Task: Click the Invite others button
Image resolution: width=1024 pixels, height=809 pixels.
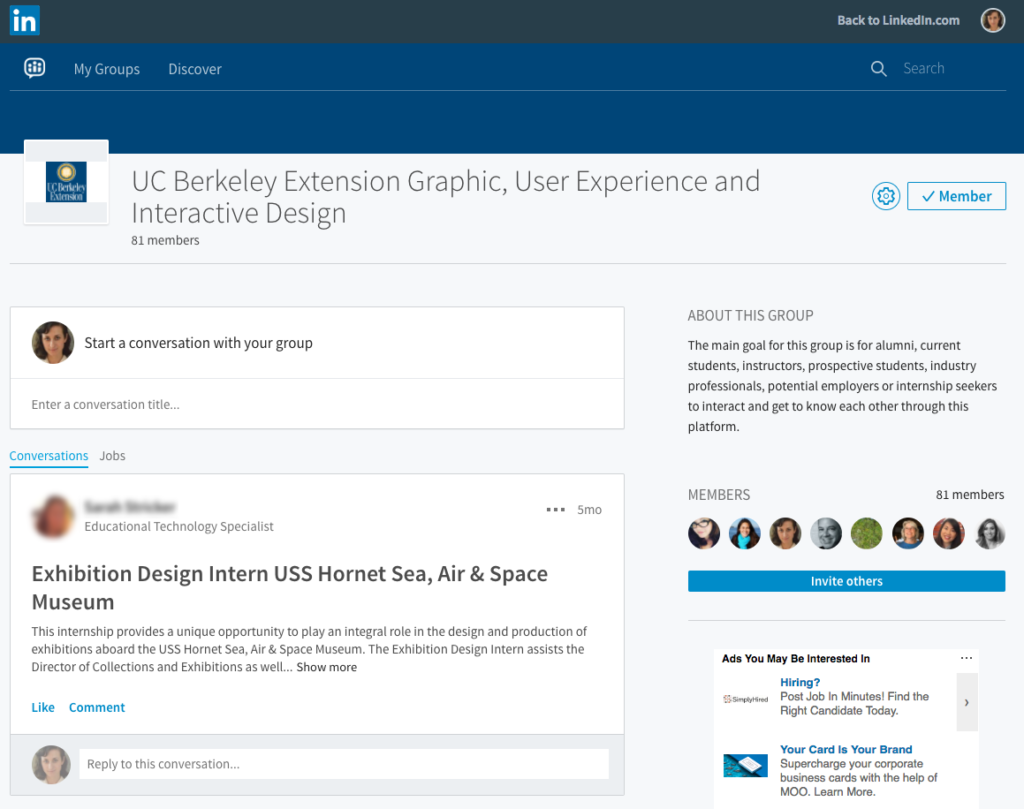Action: pyautogui.click(x=846, y=581)
